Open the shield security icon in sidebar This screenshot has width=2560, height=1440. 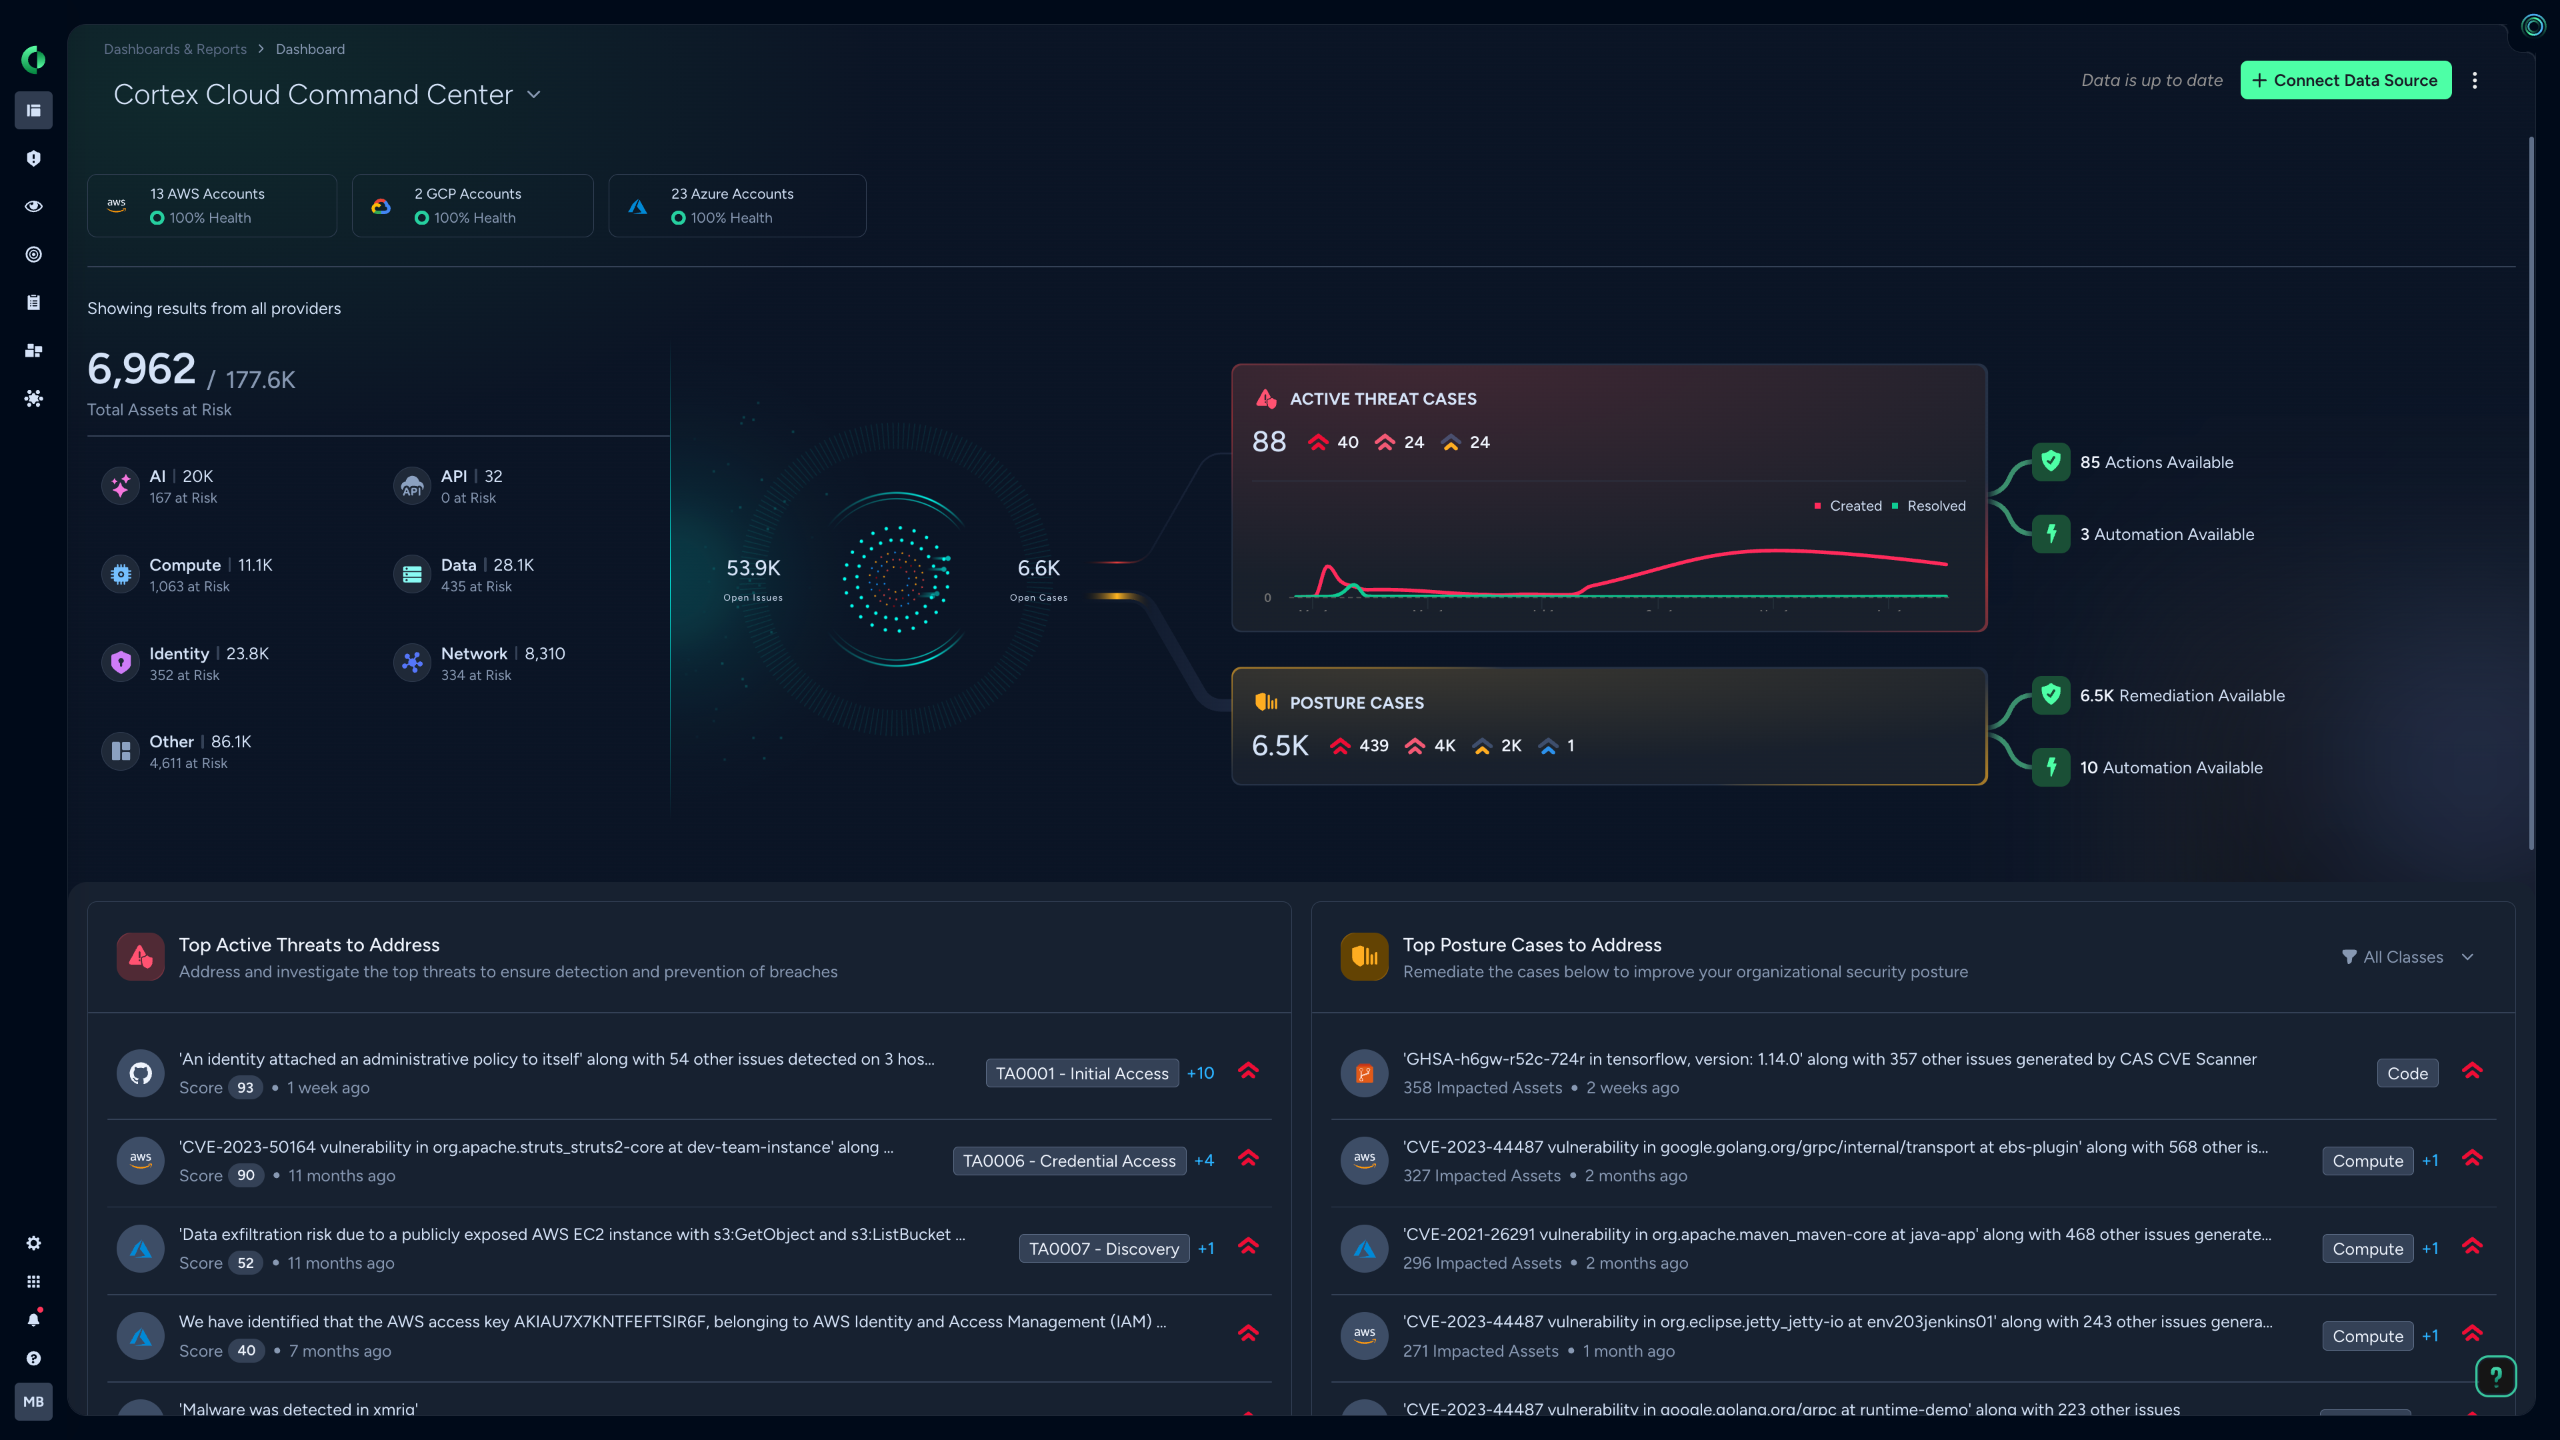click(x=33, y=158)
